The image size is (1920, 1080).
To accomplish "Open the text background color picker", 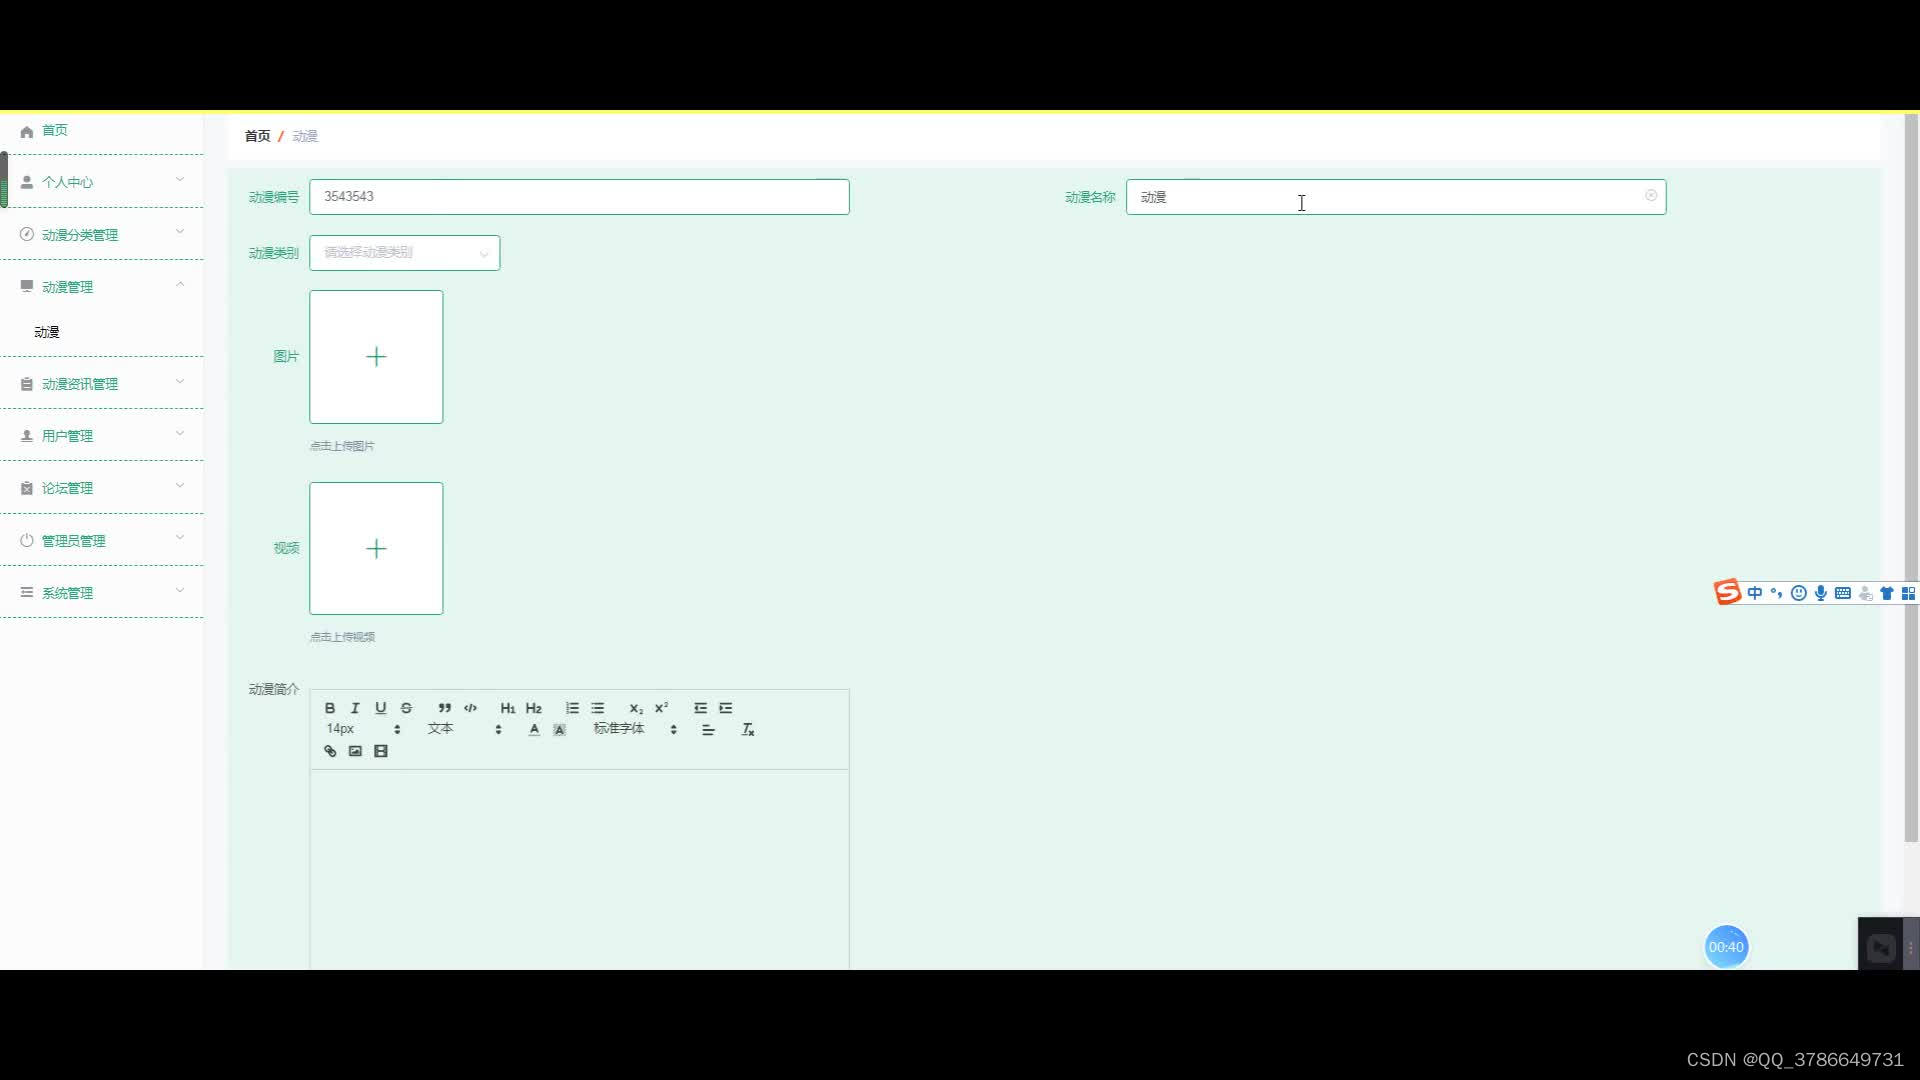I will (560, 730).
